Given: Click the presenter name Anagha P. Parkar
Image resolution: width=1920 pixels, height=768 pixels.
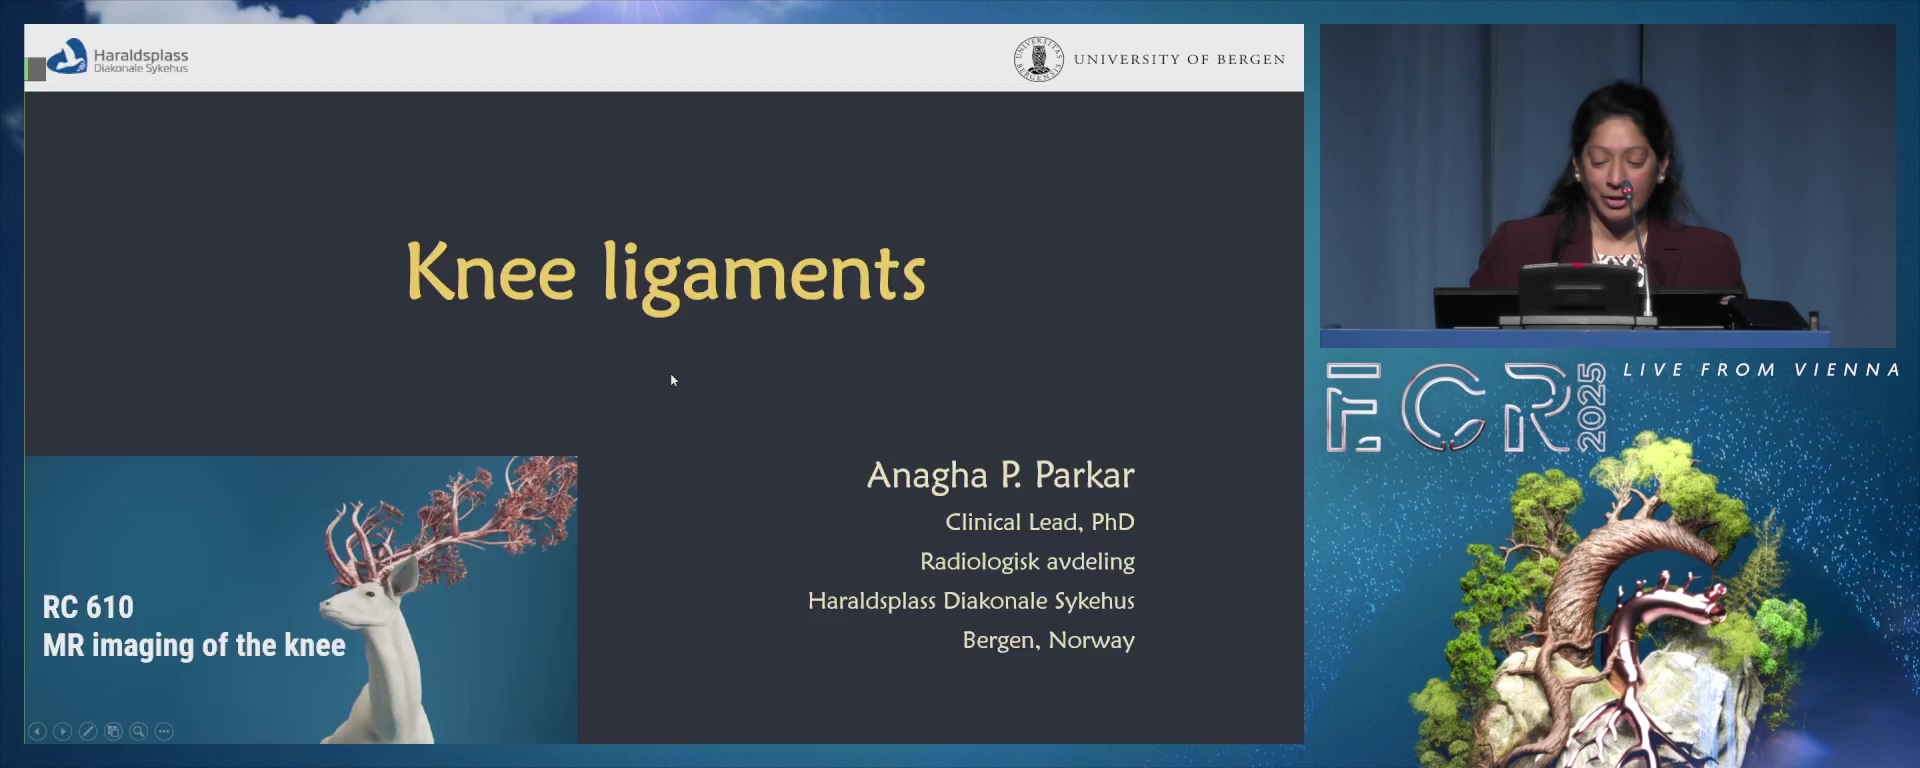Looking at the screenshot, I should pyautogui.click(x=1000, y=475).
